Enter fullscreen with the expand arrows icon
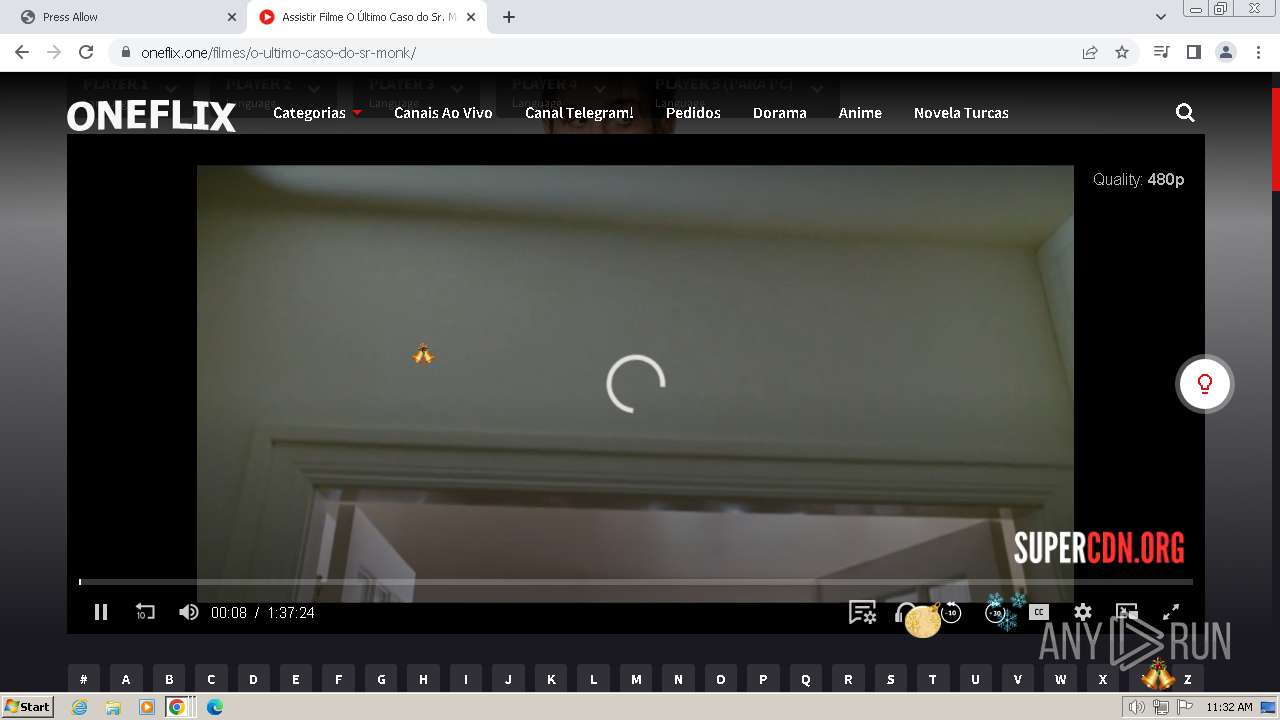Image resolution: width=1280 pixels, height=720 pixels. 1171,612
